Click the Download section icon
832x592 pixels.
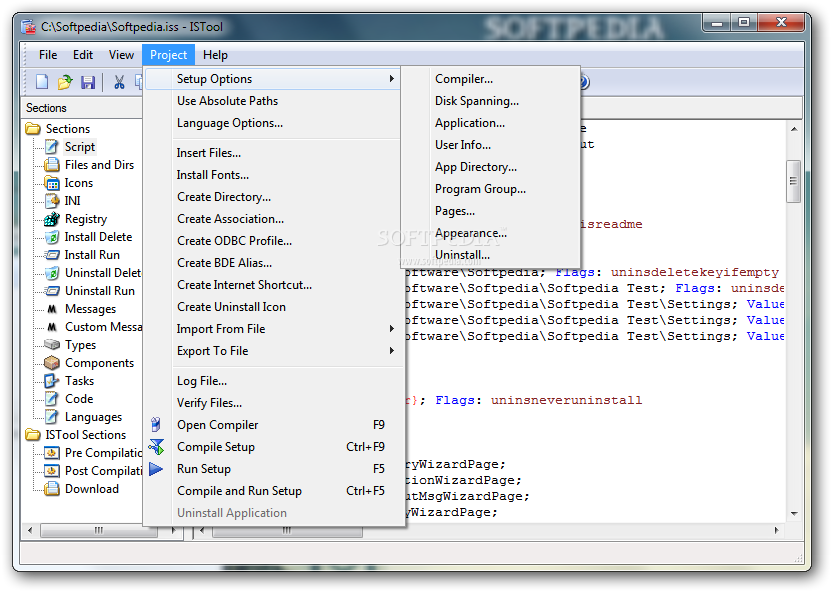coord(51,489)
